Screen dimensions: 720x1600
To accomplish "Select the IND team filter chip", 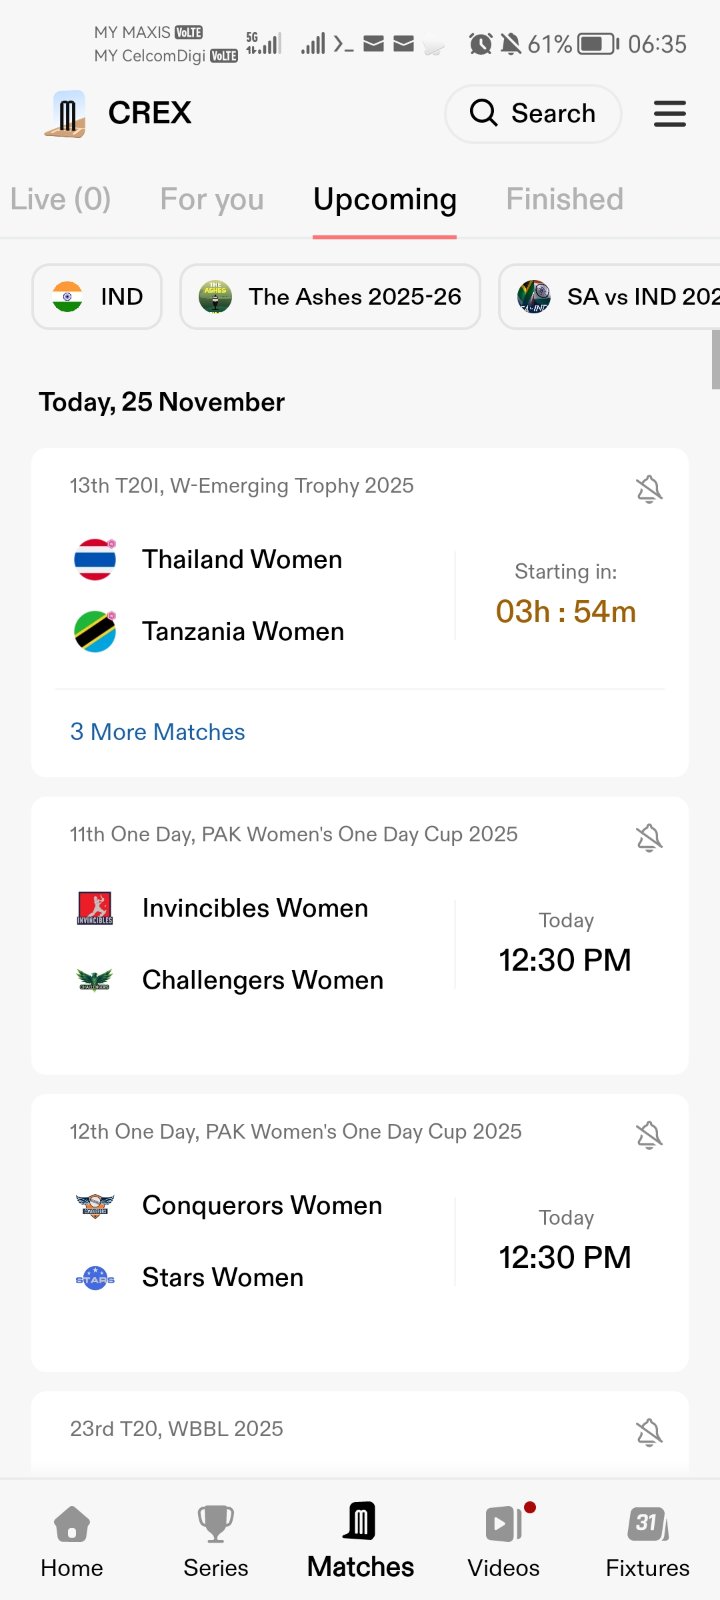I will point(97,297).
